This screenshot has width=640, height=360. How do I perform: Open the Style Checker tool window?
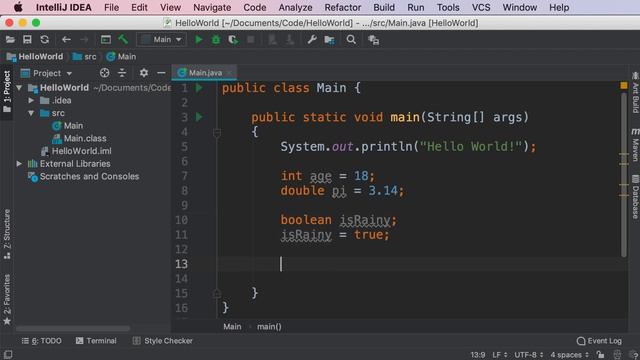click(x=162, y=341)
